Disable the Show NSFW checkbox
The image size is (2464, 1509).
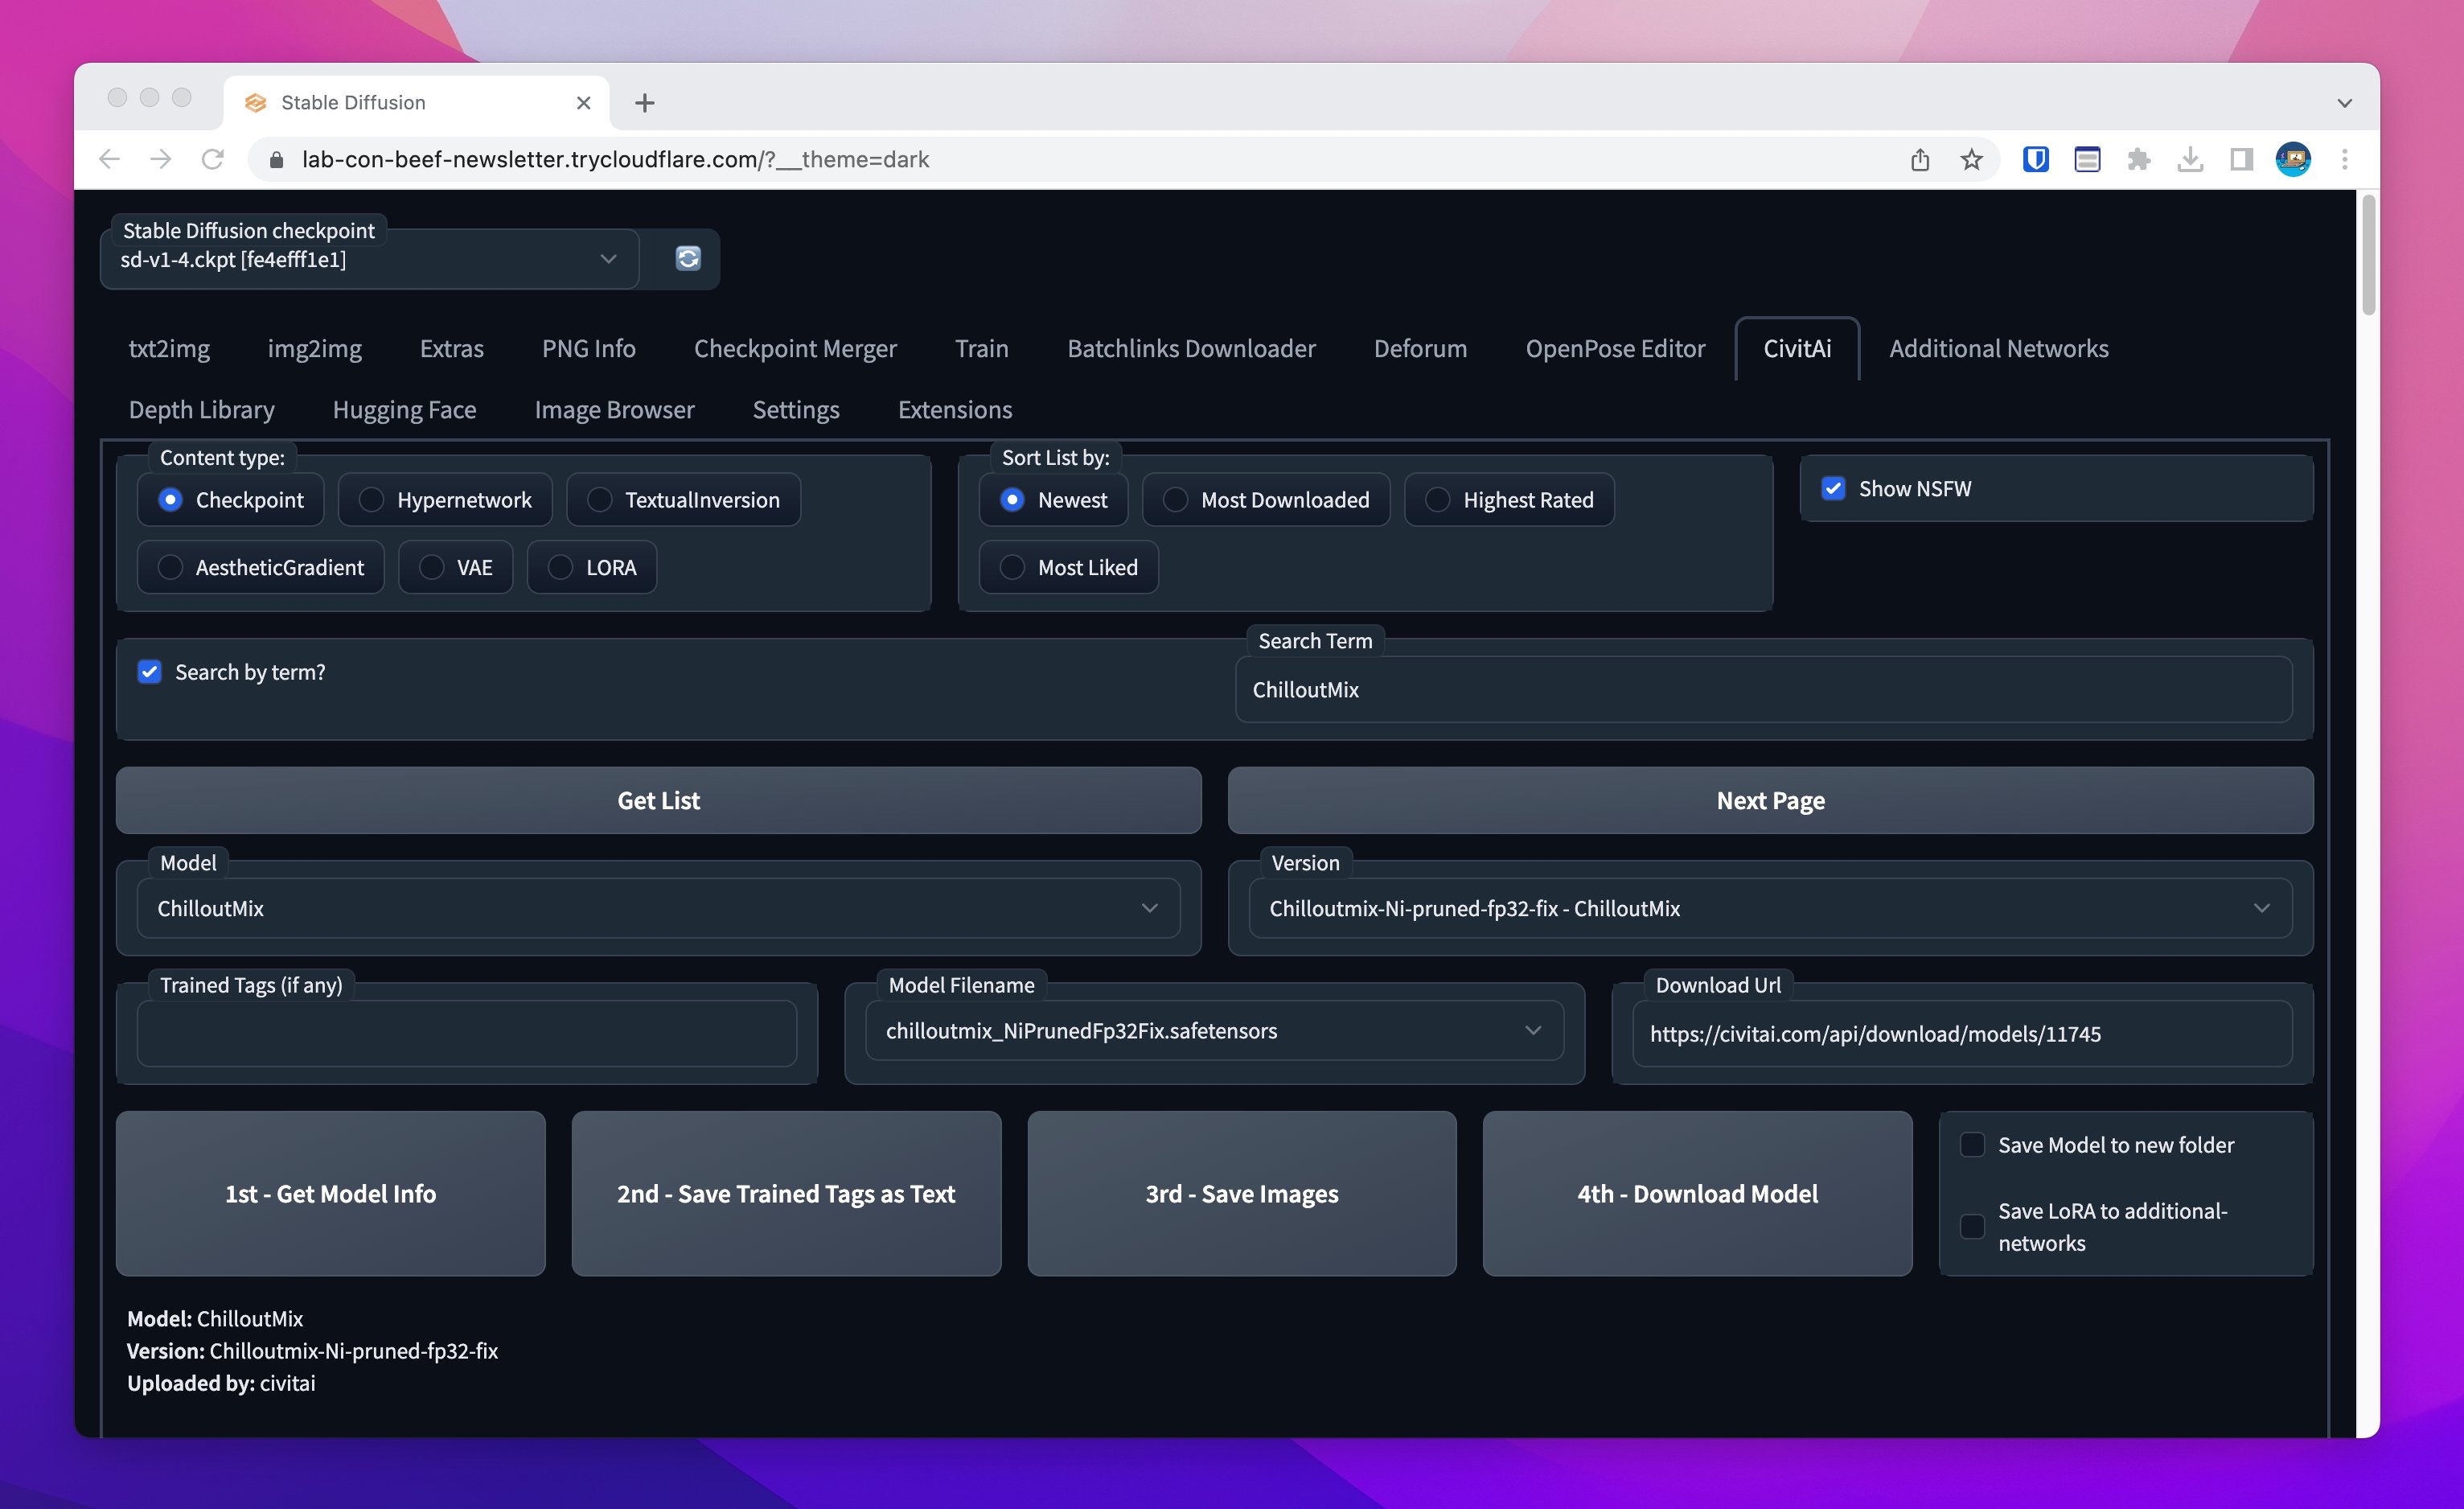click(1833, 489)
